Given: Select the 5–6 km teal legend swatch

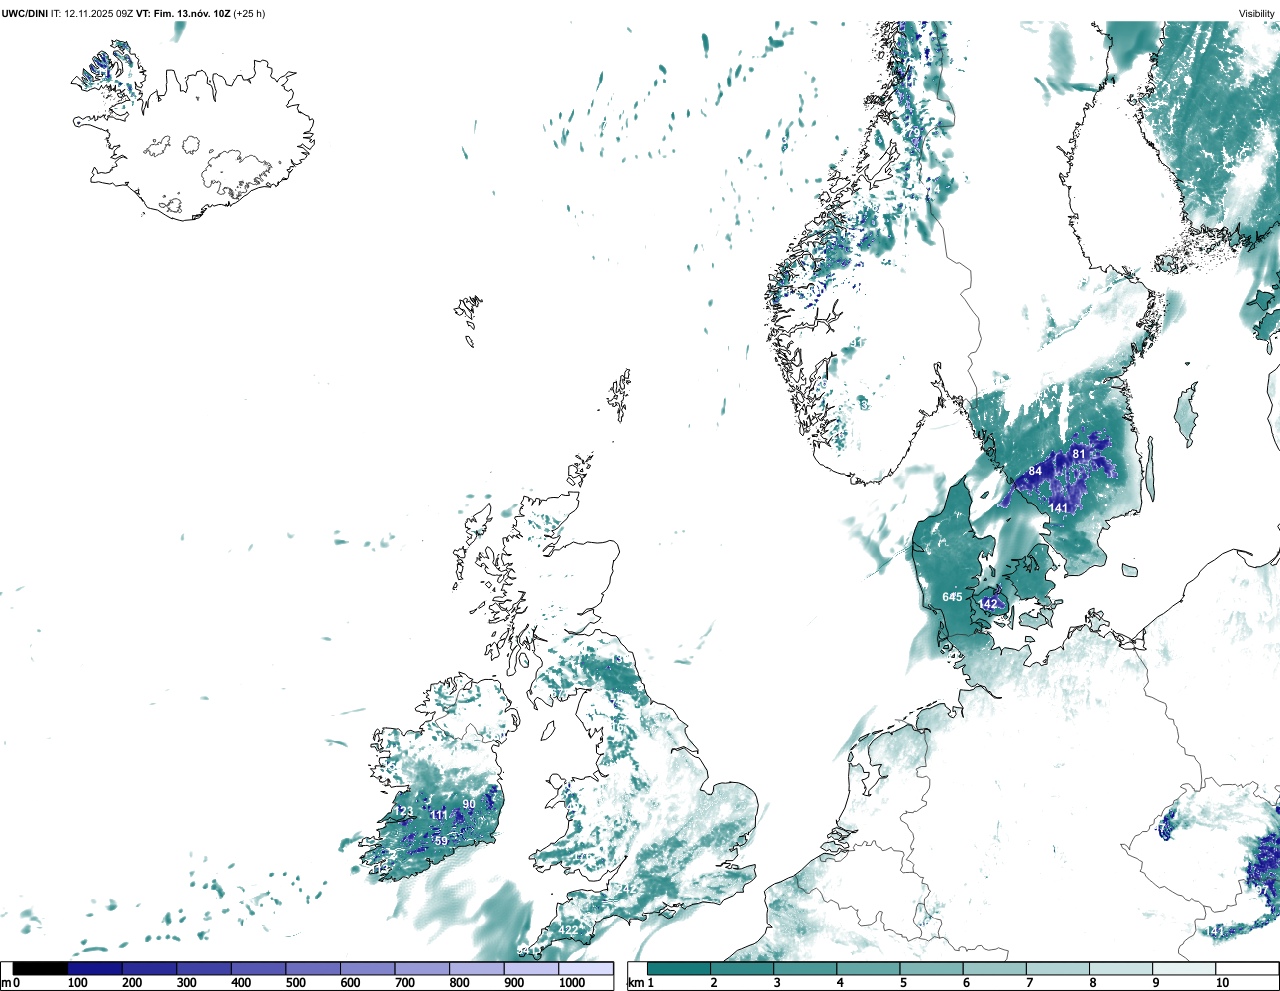Looking at the screenshot, I should [x=931, y=968].
